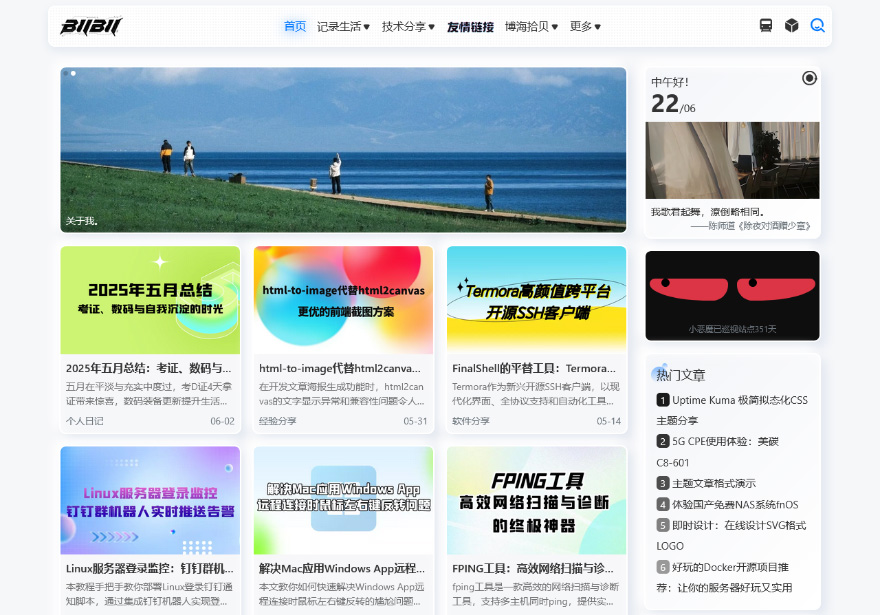Expand the 博海拾贝 dropdown menu

click(531, 27)
